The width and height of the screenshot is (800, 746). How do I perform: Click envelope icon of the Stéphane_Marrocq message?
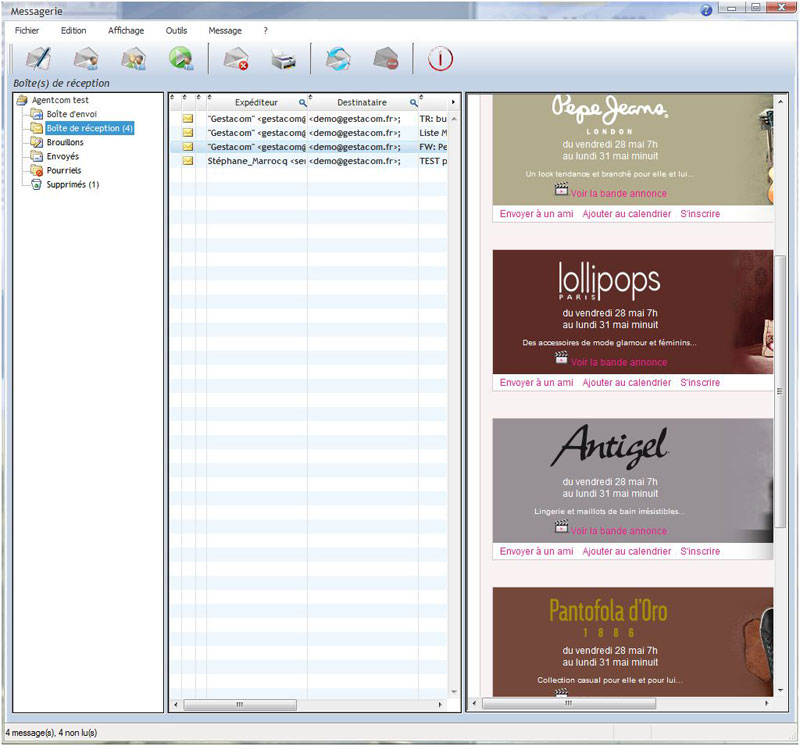point(188,161)
